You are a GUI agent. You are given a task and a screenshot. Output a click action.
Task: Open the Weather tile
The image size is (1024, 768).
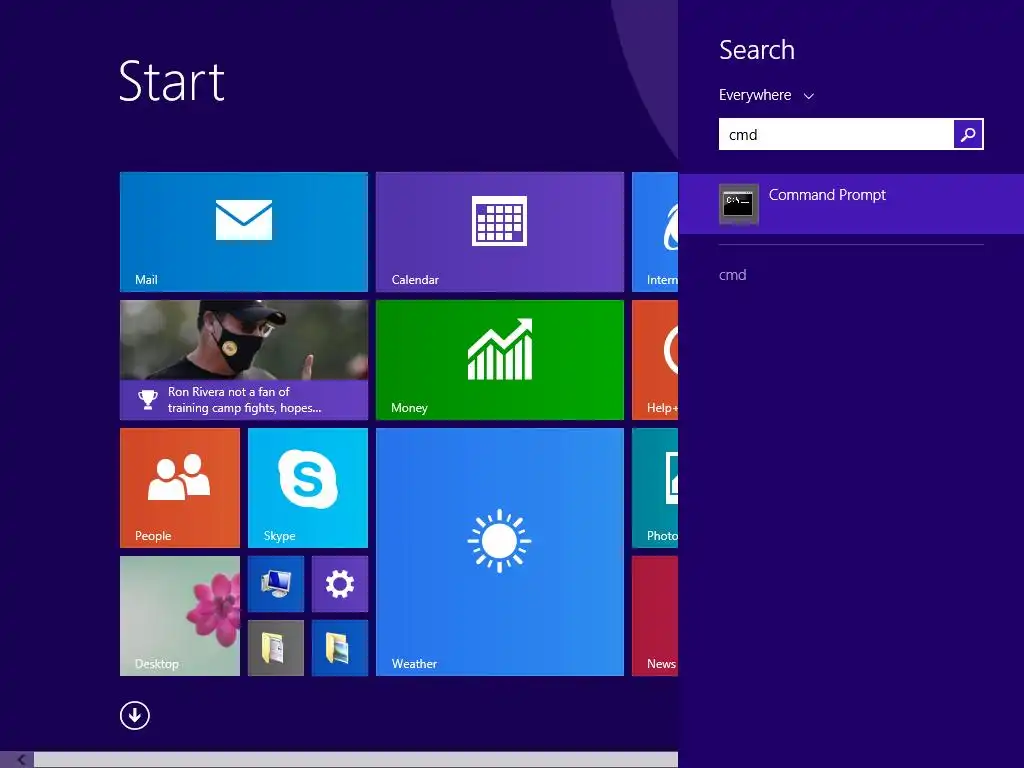pyautogui.click(x=500, y=552)
